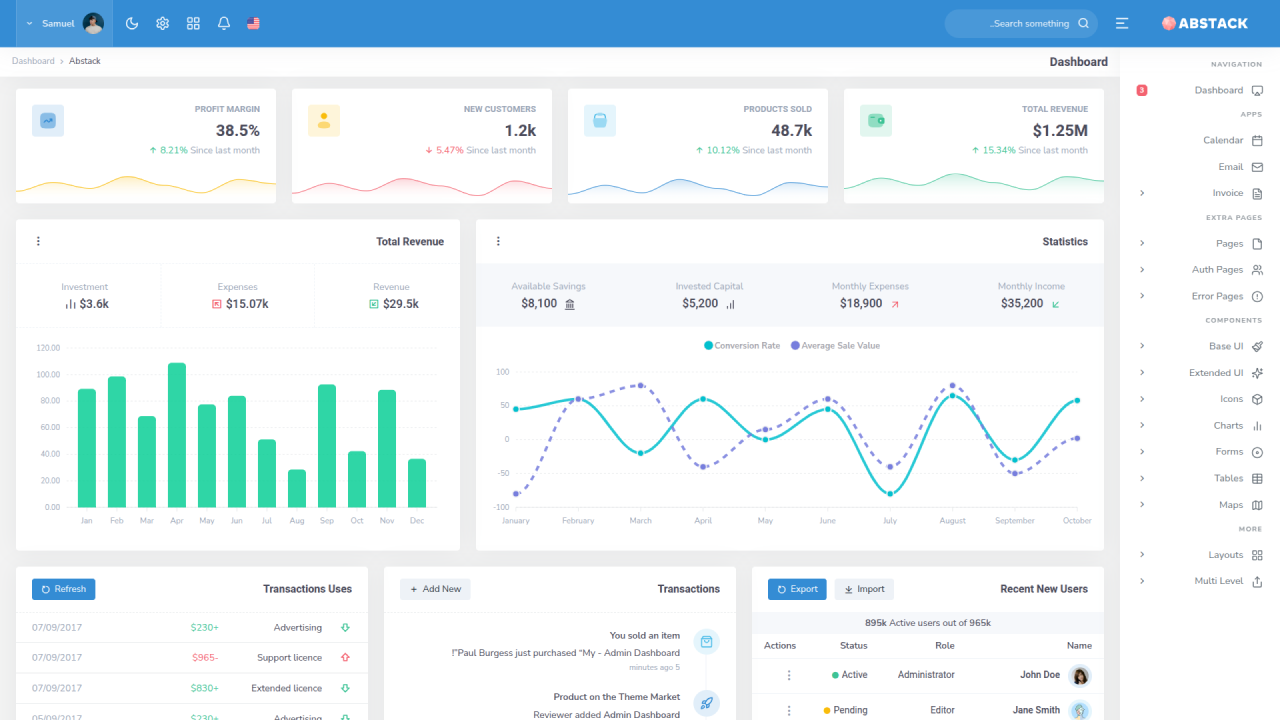Click the Invested Capital bars icon
This screenshot has height=720, width=1280.
click(730, 304)
